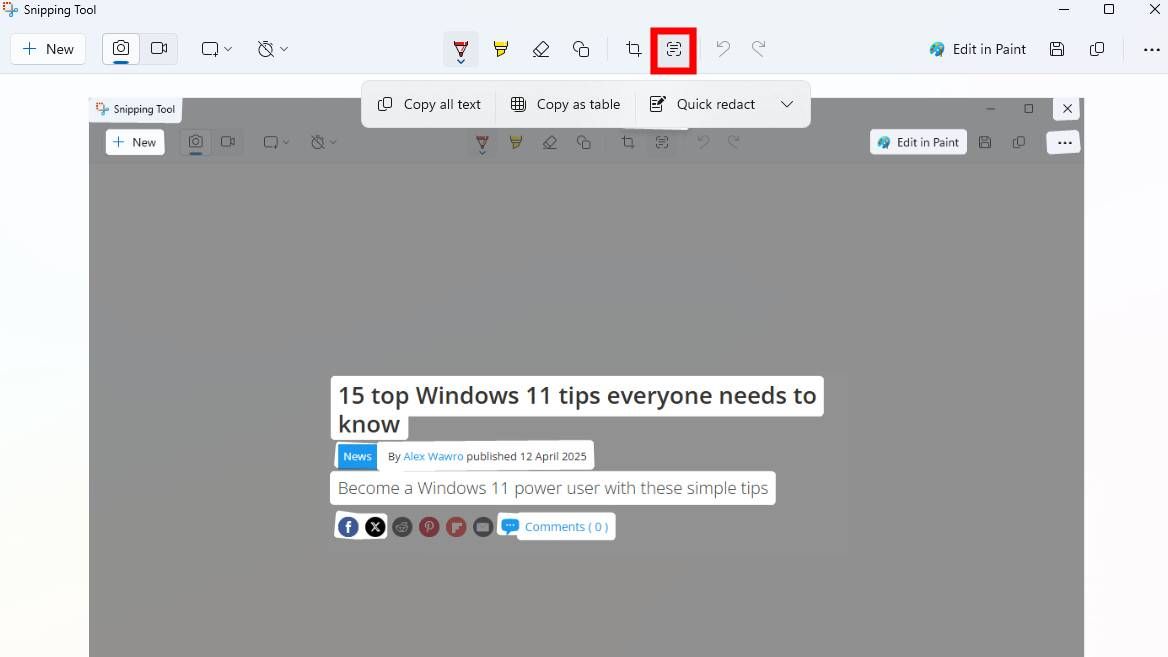Choose Copy as table from the text actions bar

[565, 104]
